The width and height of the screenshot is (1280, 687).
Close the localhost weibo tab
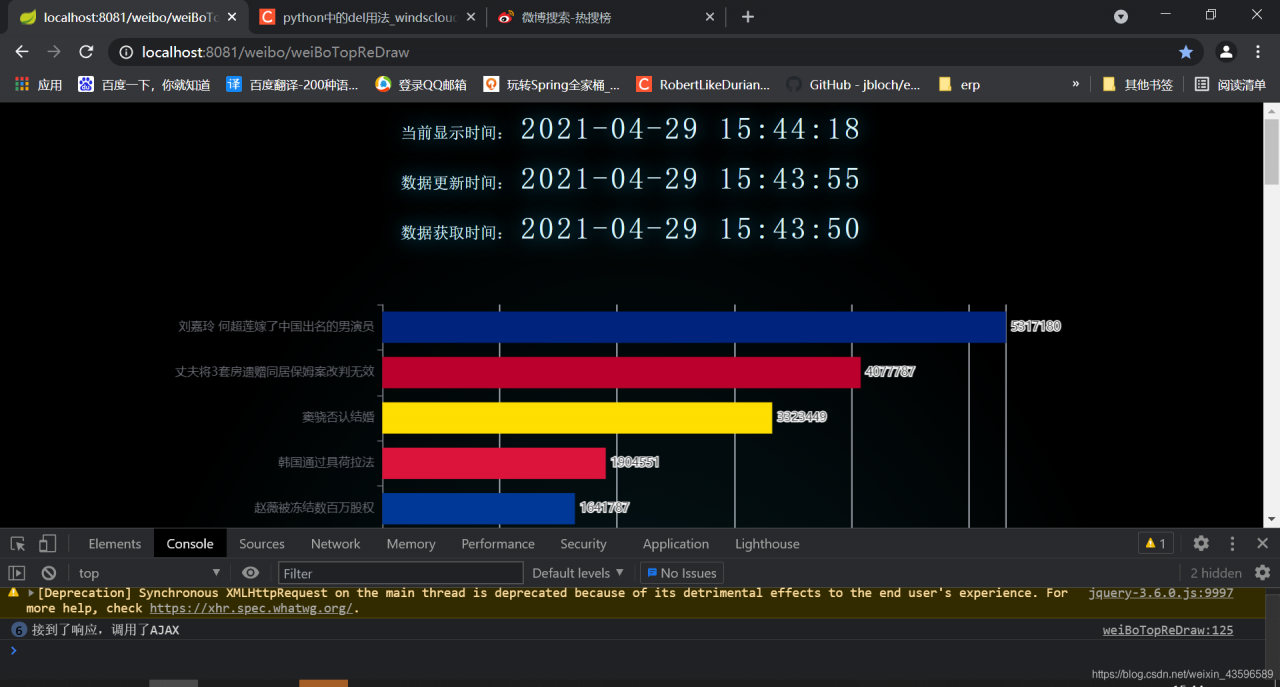pos(232,17)
